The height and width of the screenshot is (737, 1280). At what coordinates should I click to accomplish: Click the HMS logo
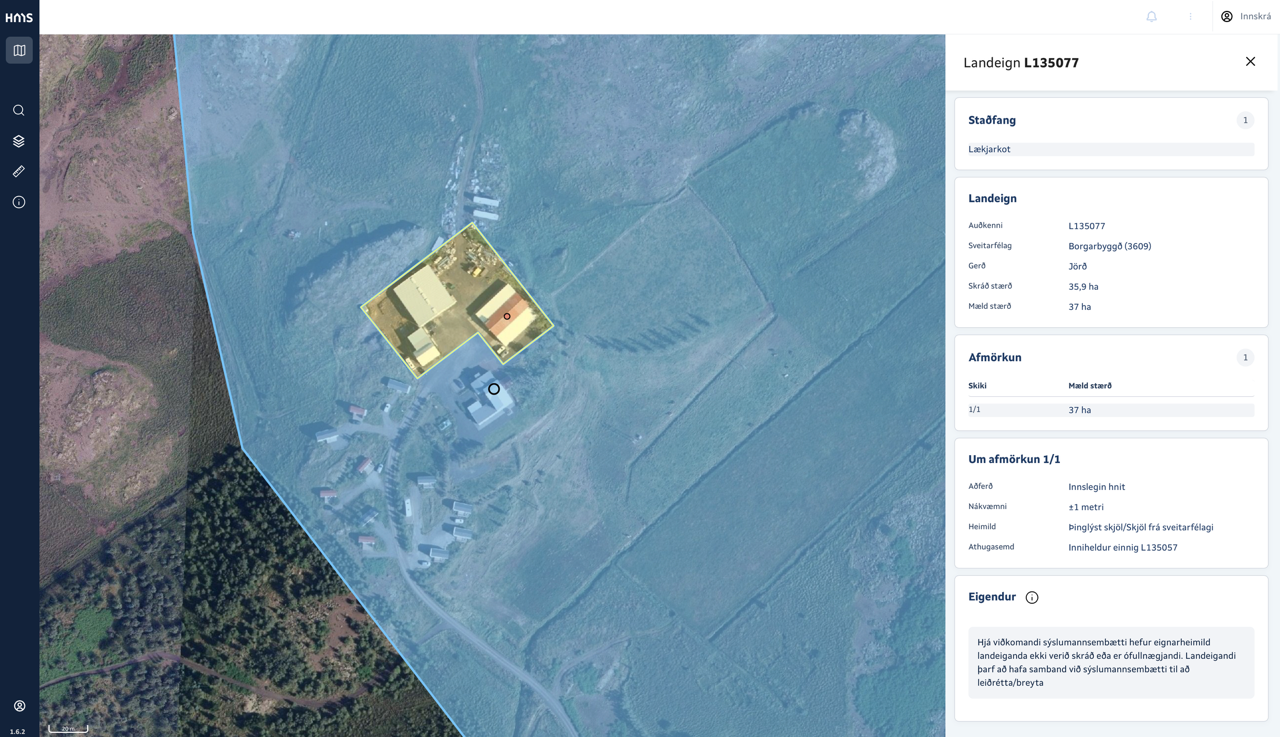19,17
